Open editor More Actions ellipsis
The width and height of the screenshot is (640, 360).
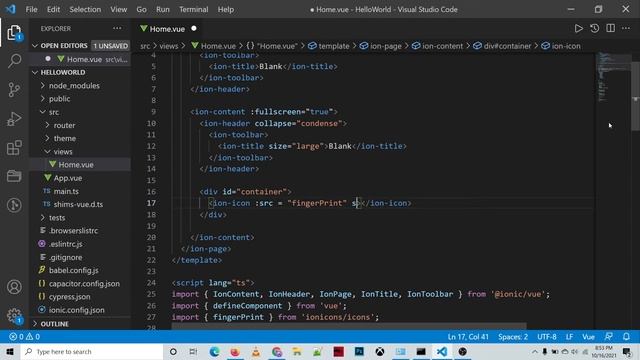point(626,28)
